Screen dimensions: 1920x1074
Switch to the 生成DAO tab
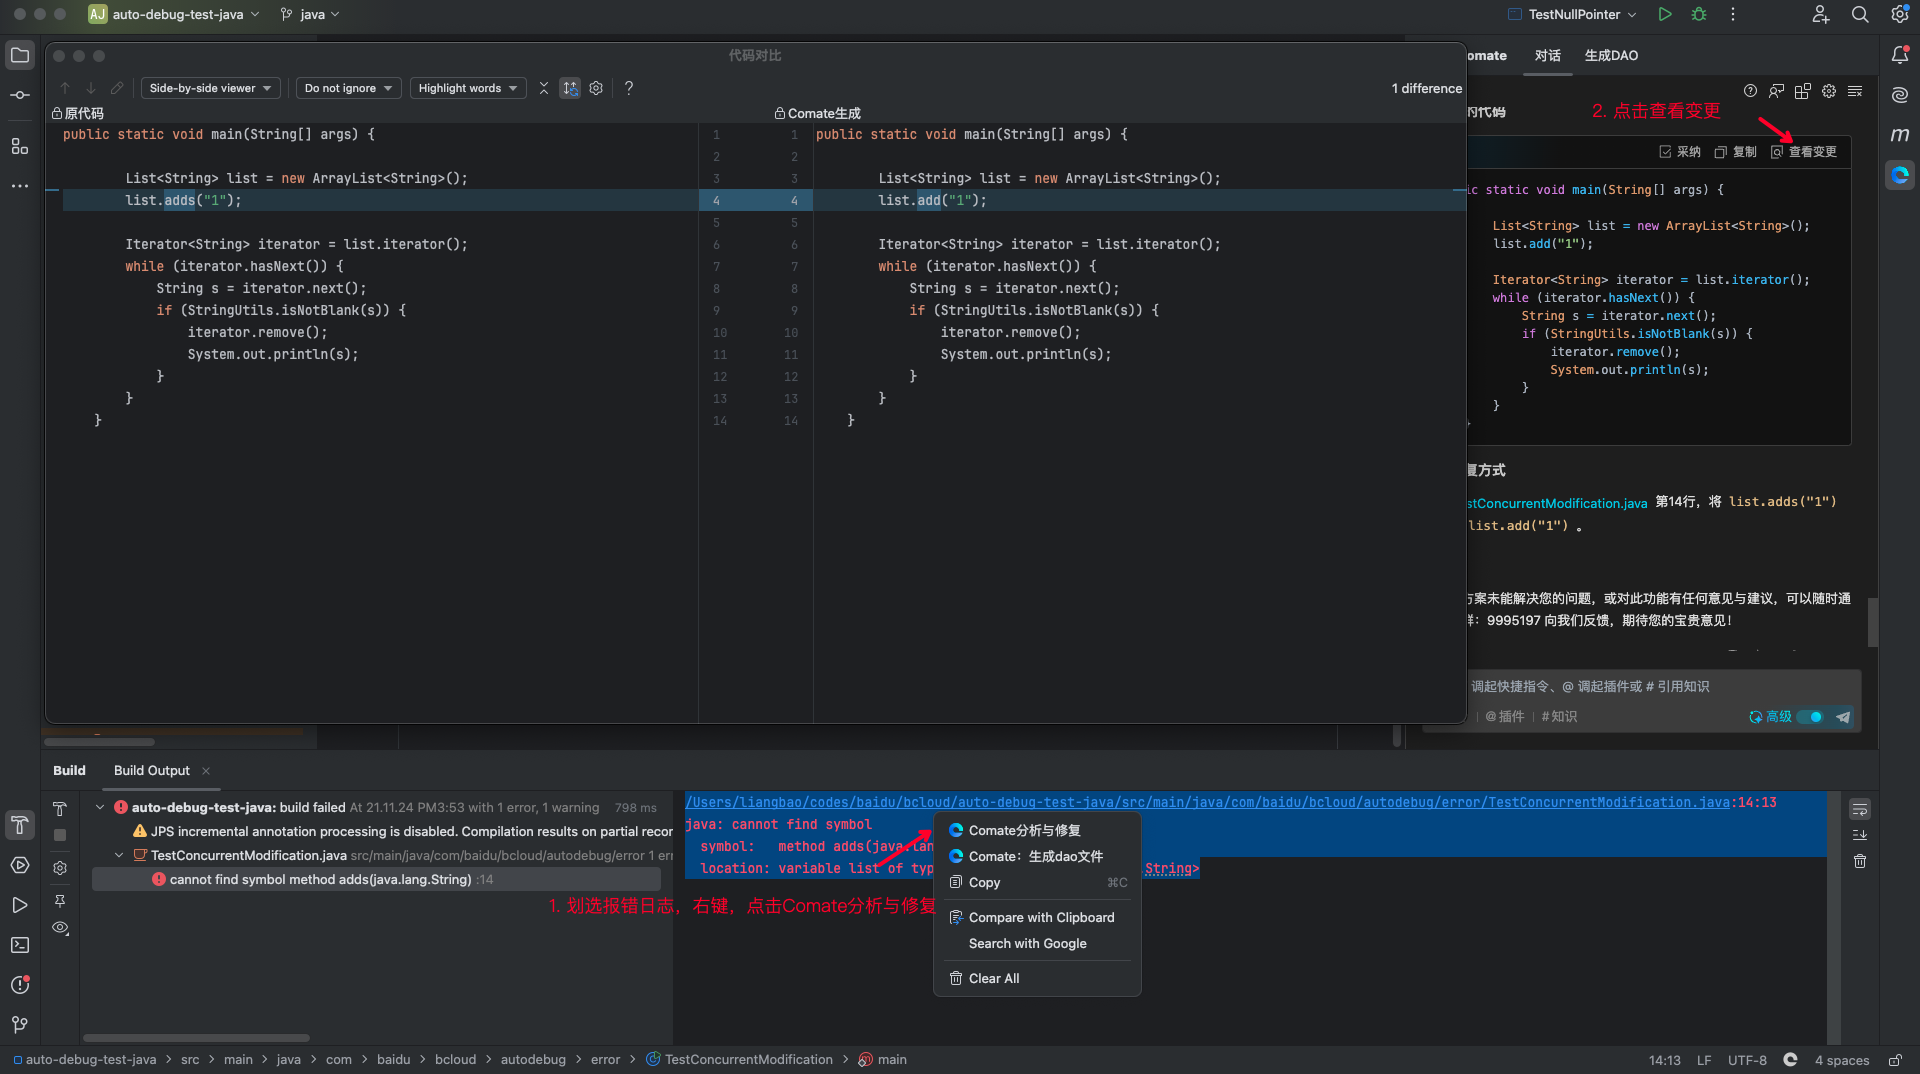1611,56
